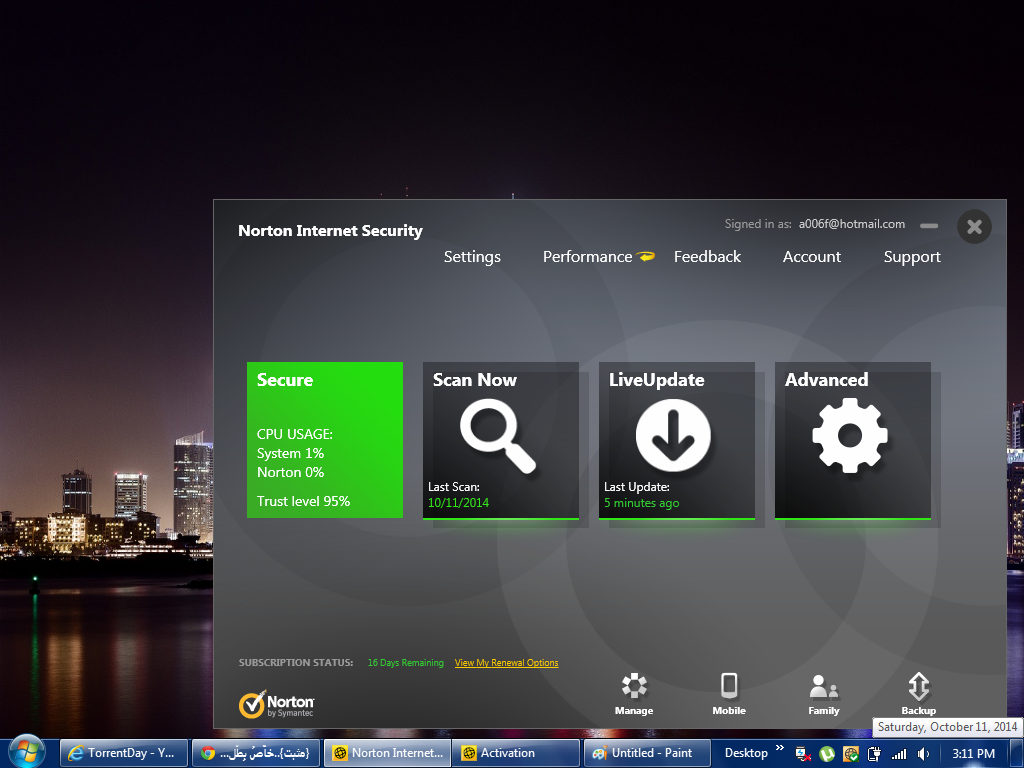Open Manage from the bottom icons
This screenshot has width=1024, height=768.
click(633, 694)
